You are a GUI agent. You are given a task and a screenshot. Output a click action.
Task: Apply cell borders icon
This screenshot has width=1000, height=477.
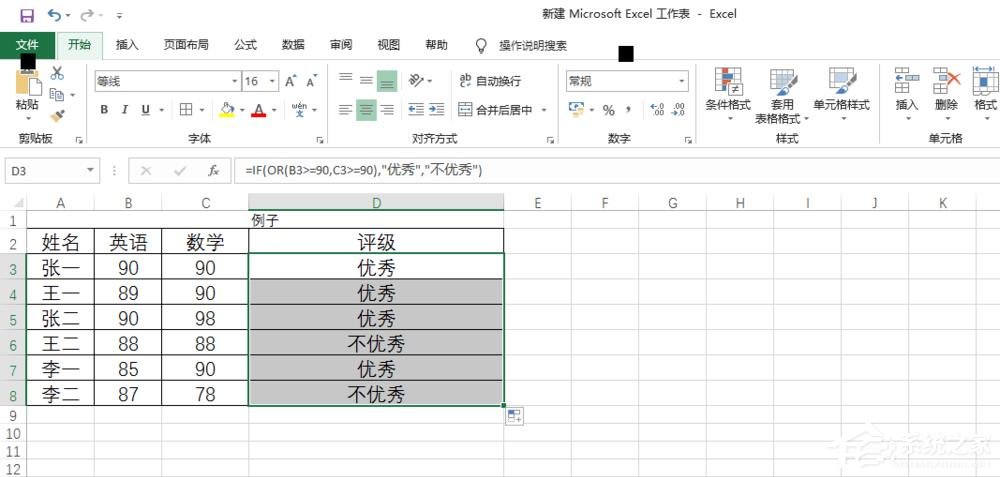pyautogui.click(x=186, y=110)
